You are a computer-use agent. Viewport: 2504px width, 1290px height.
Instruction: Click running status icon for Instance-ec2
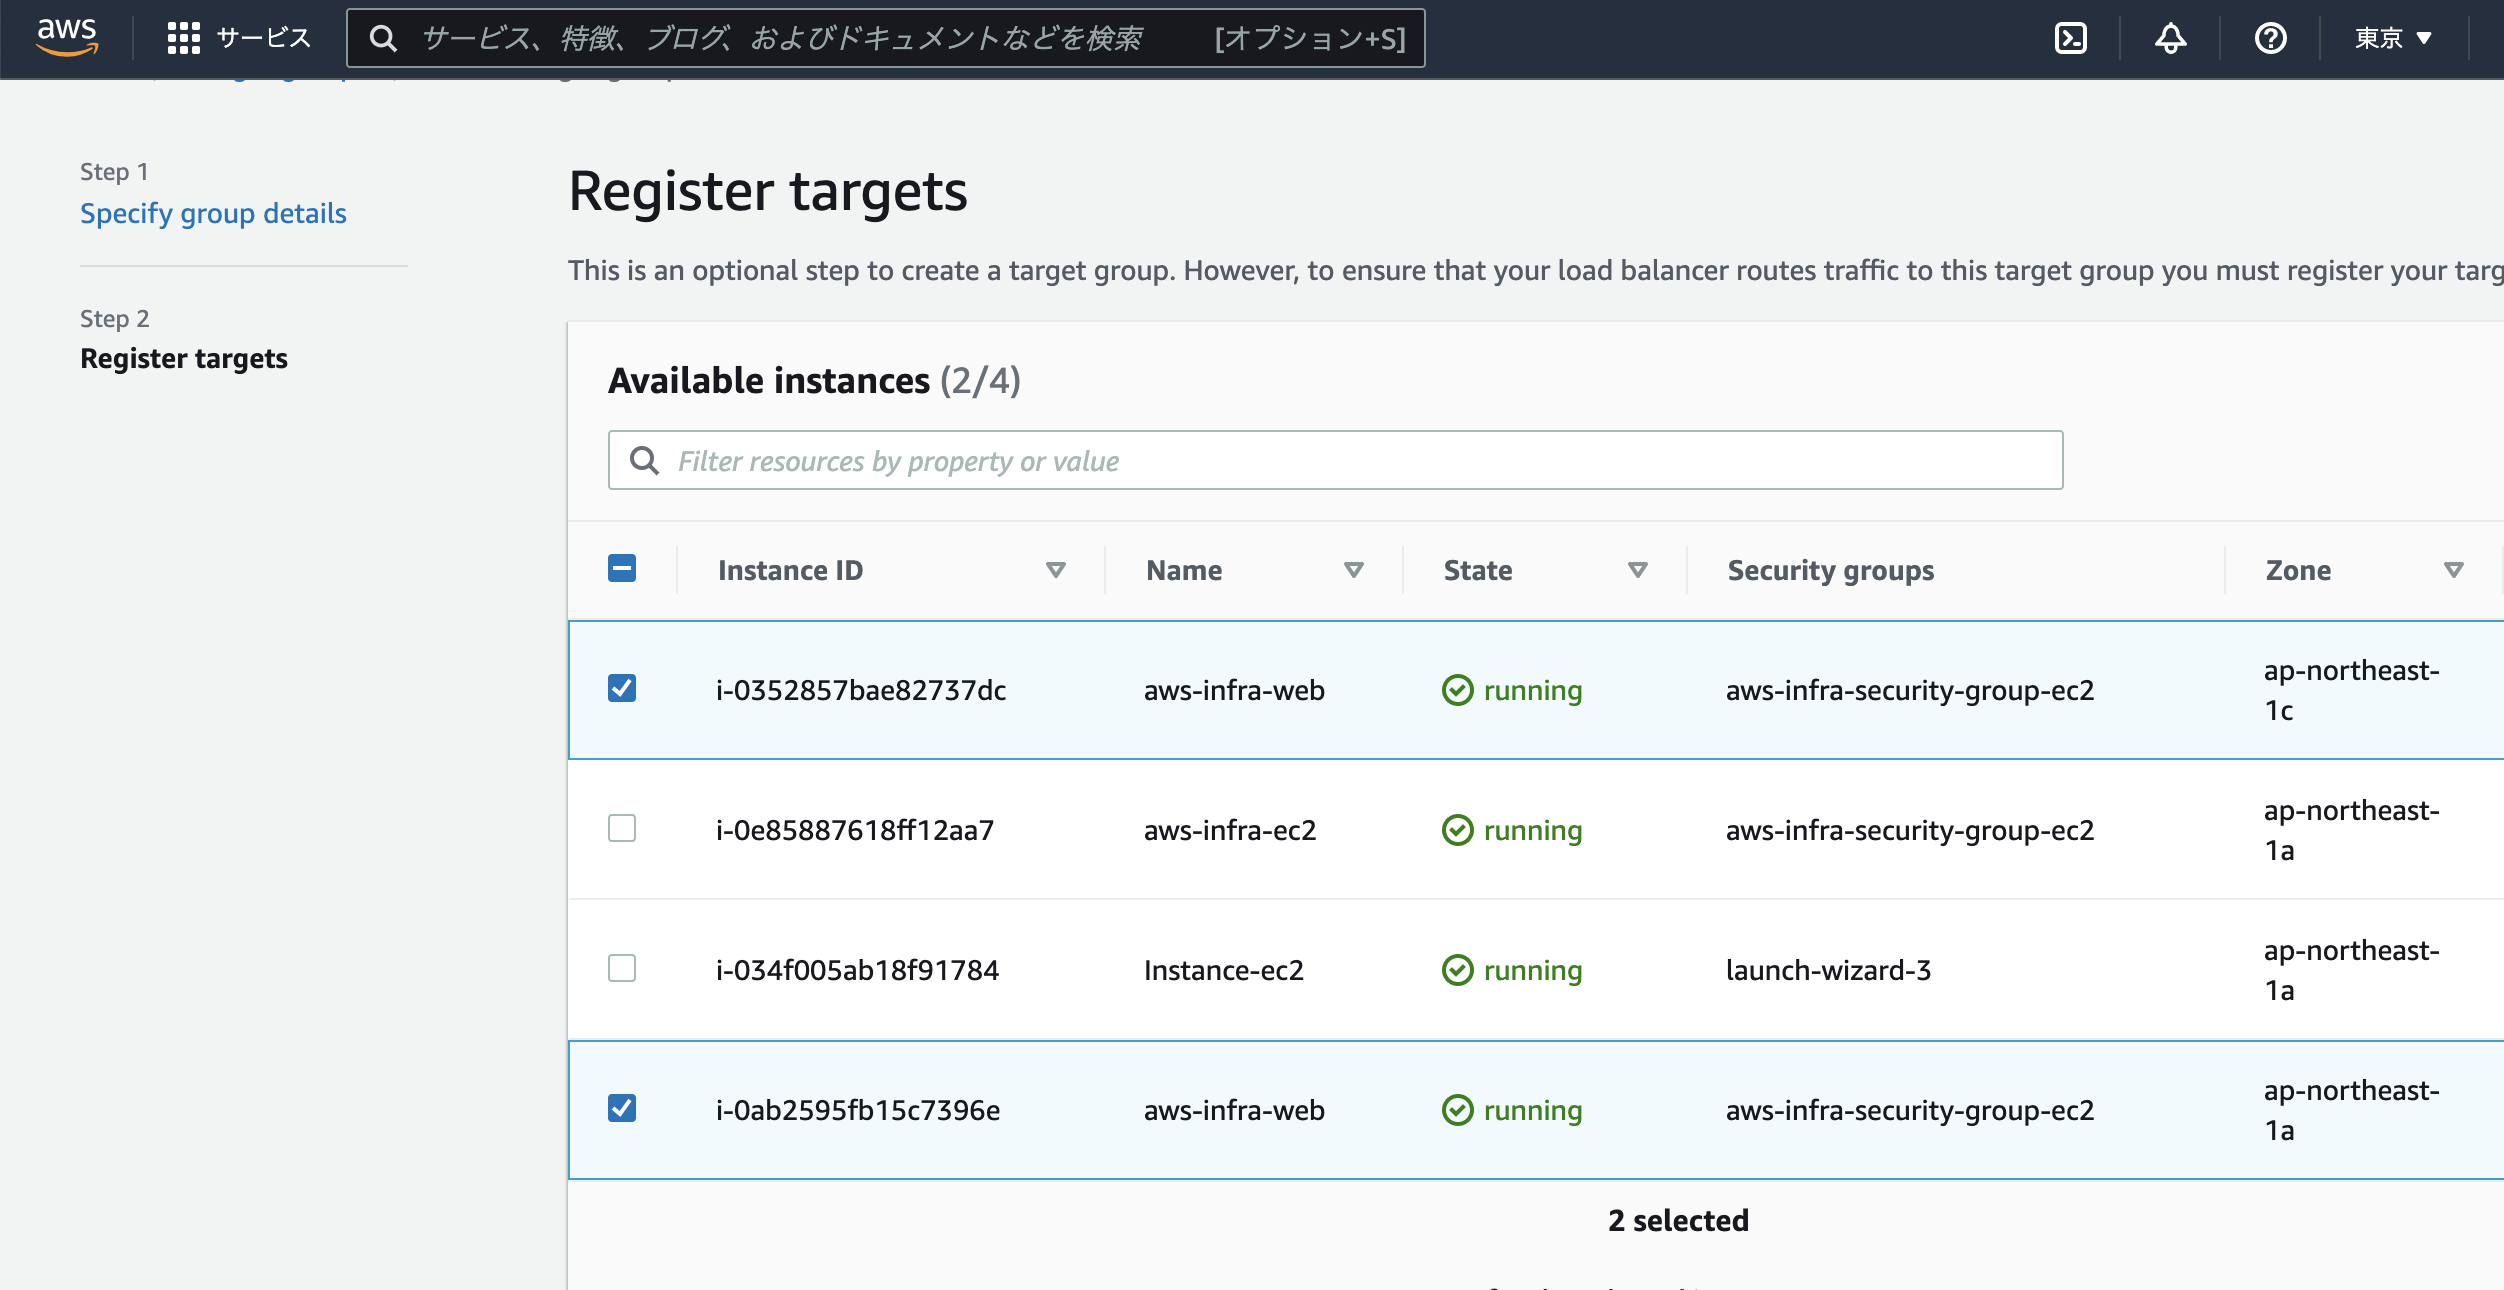coord(1457,970)
